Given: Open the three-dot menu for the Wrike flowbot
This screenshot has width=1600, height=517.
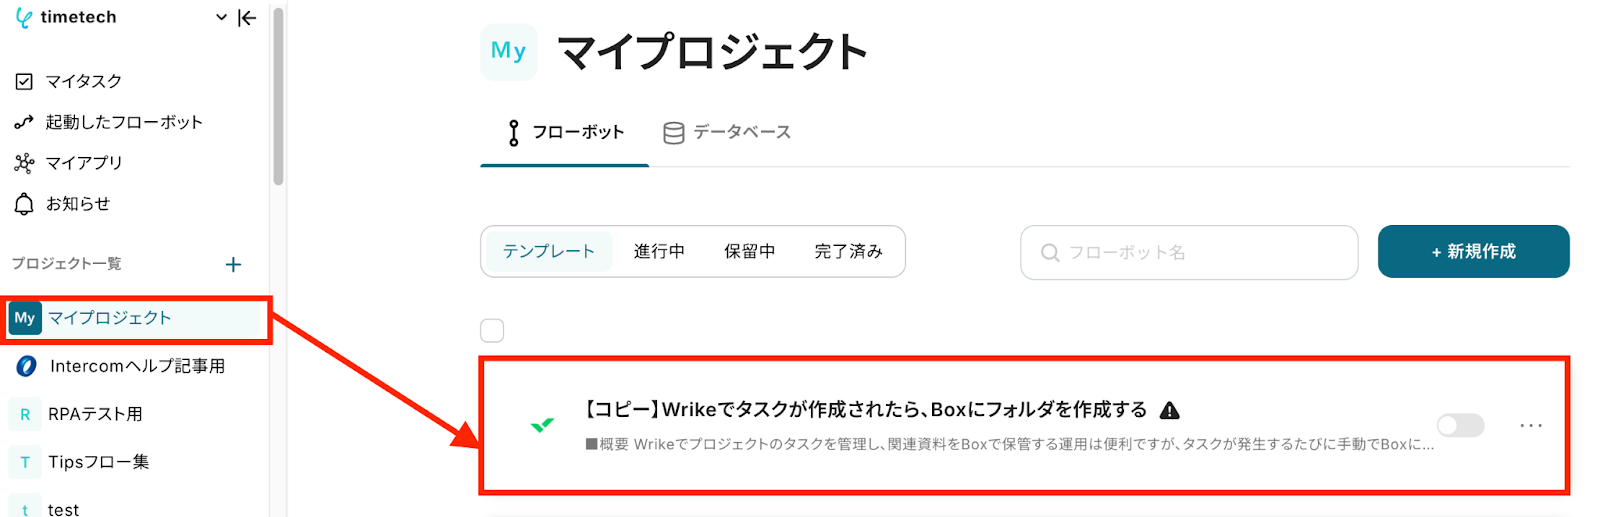Looking at the screenshot, I should coord(1530,425).
